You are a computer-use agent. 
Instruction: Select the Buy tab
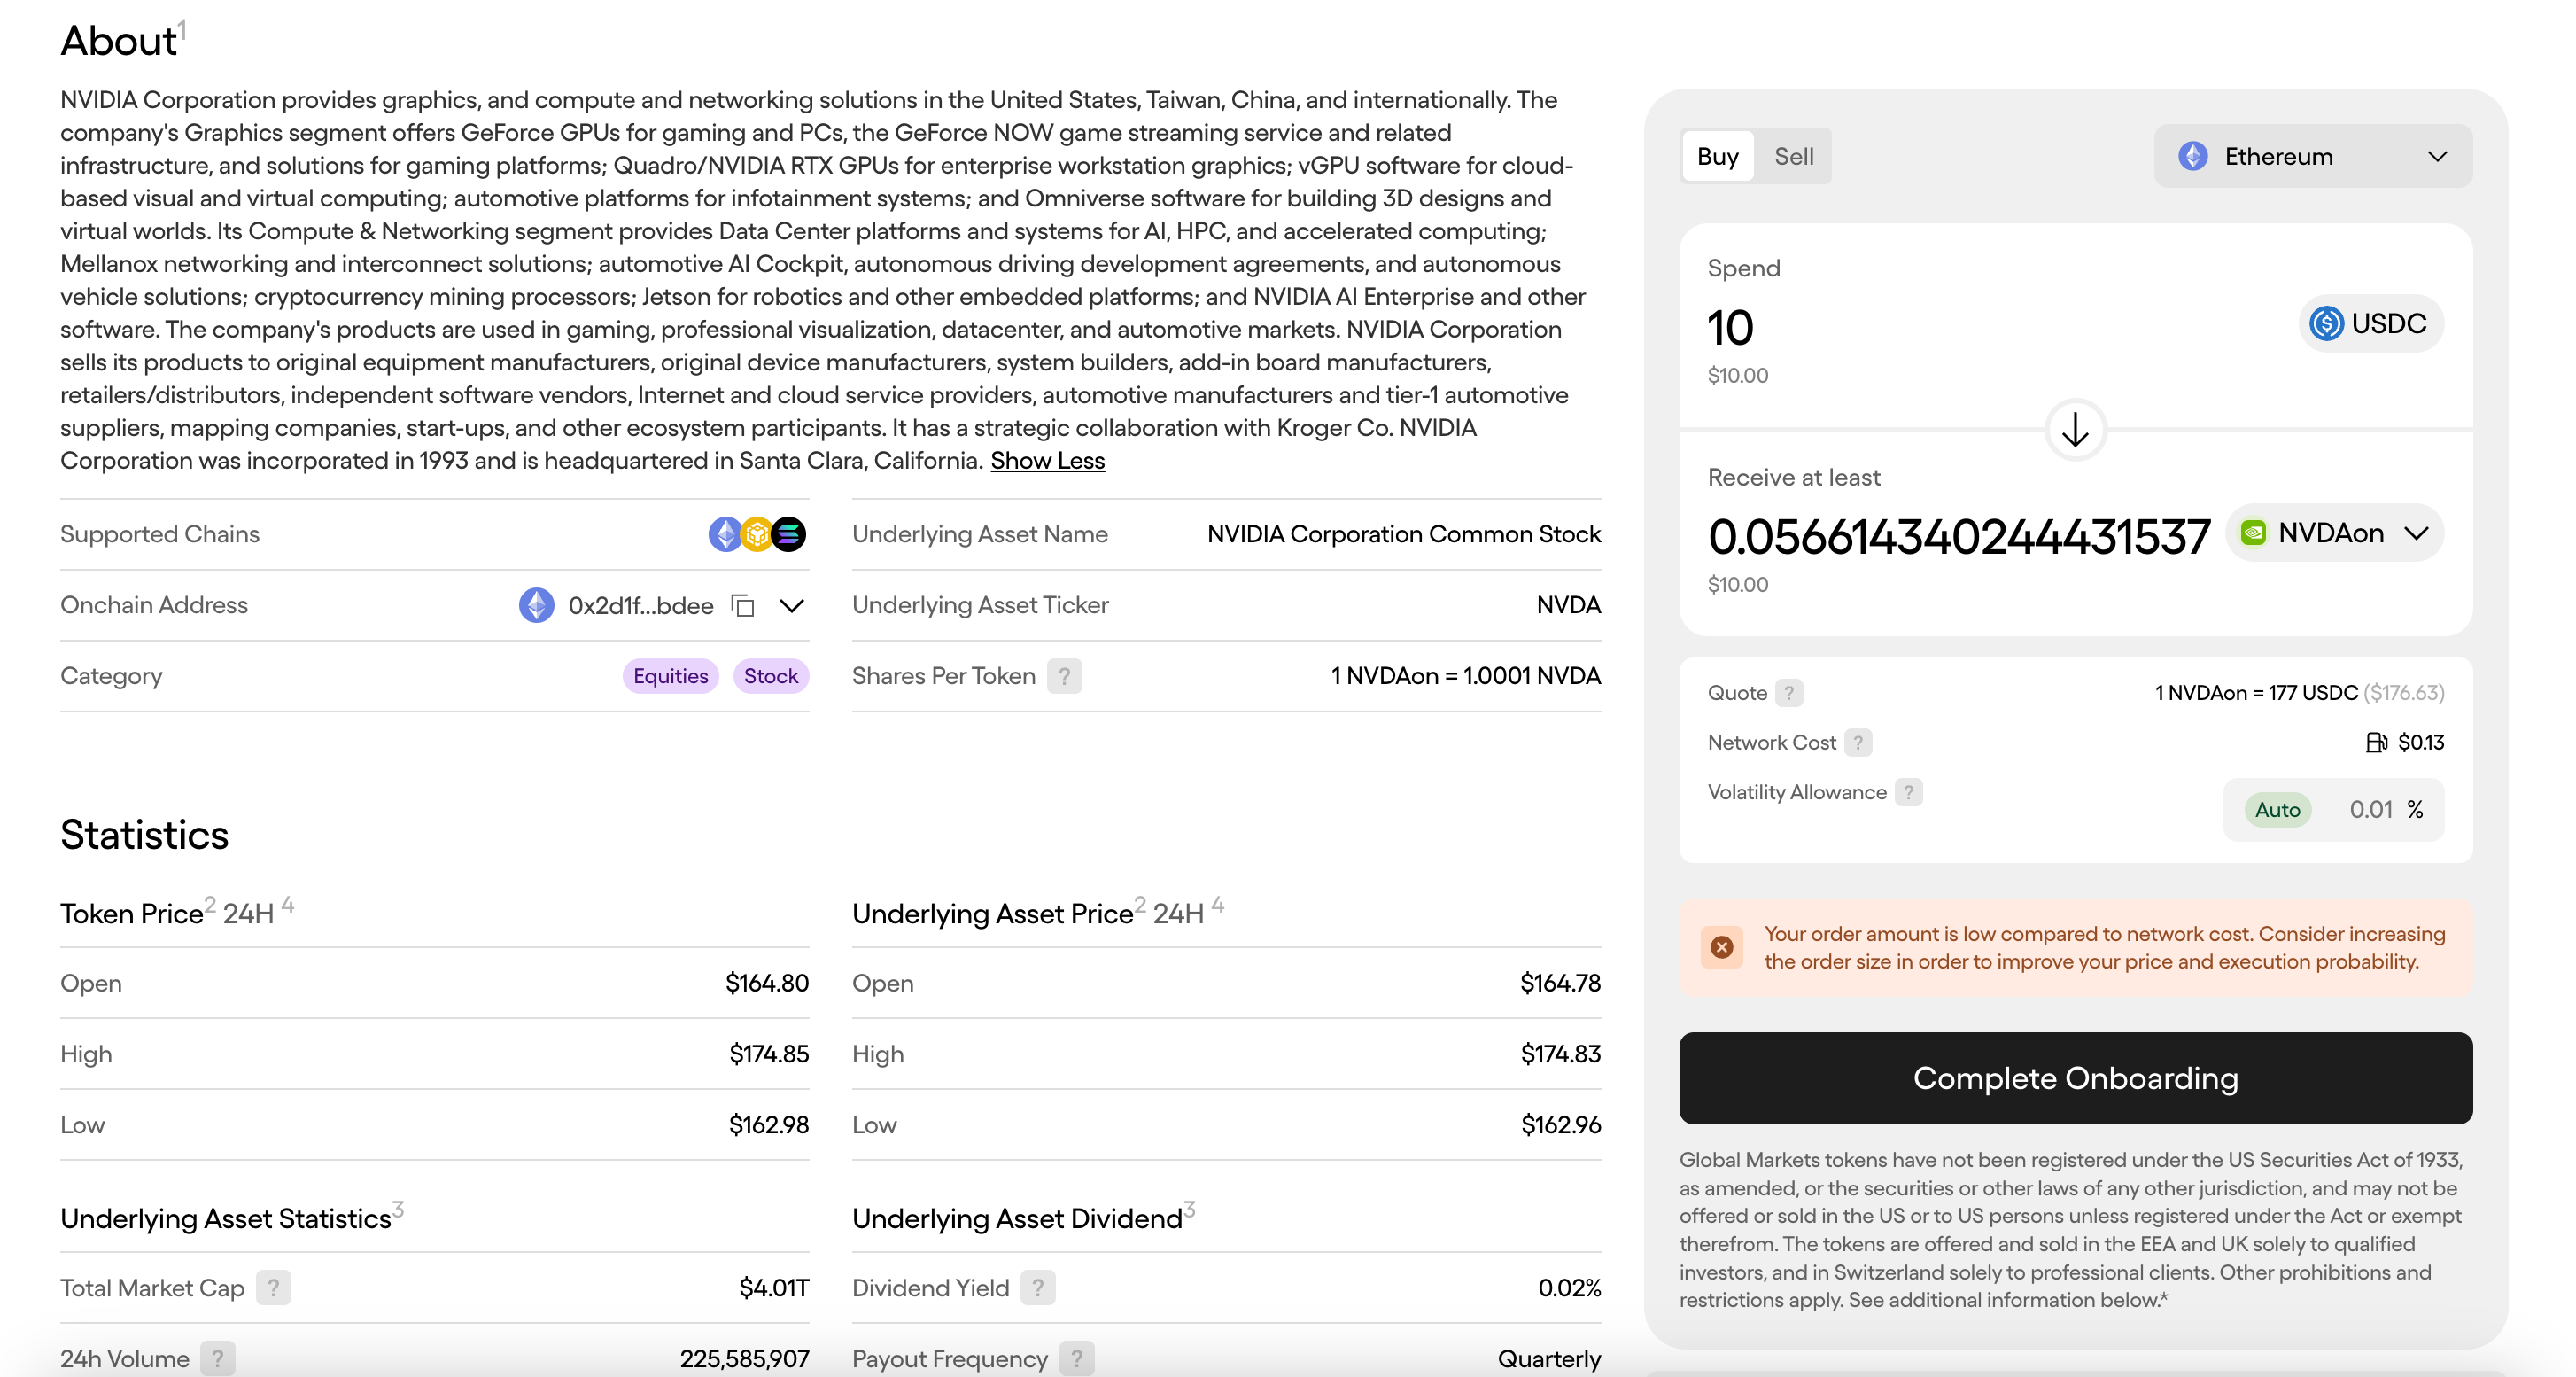click(1717, 157)
